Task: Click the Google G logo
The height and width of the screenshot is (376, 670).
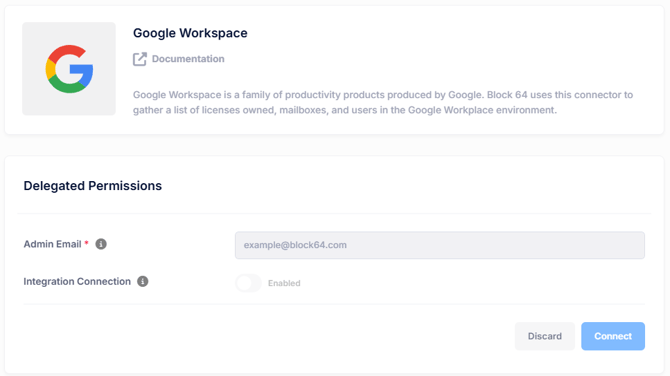Action: point(69,69)
